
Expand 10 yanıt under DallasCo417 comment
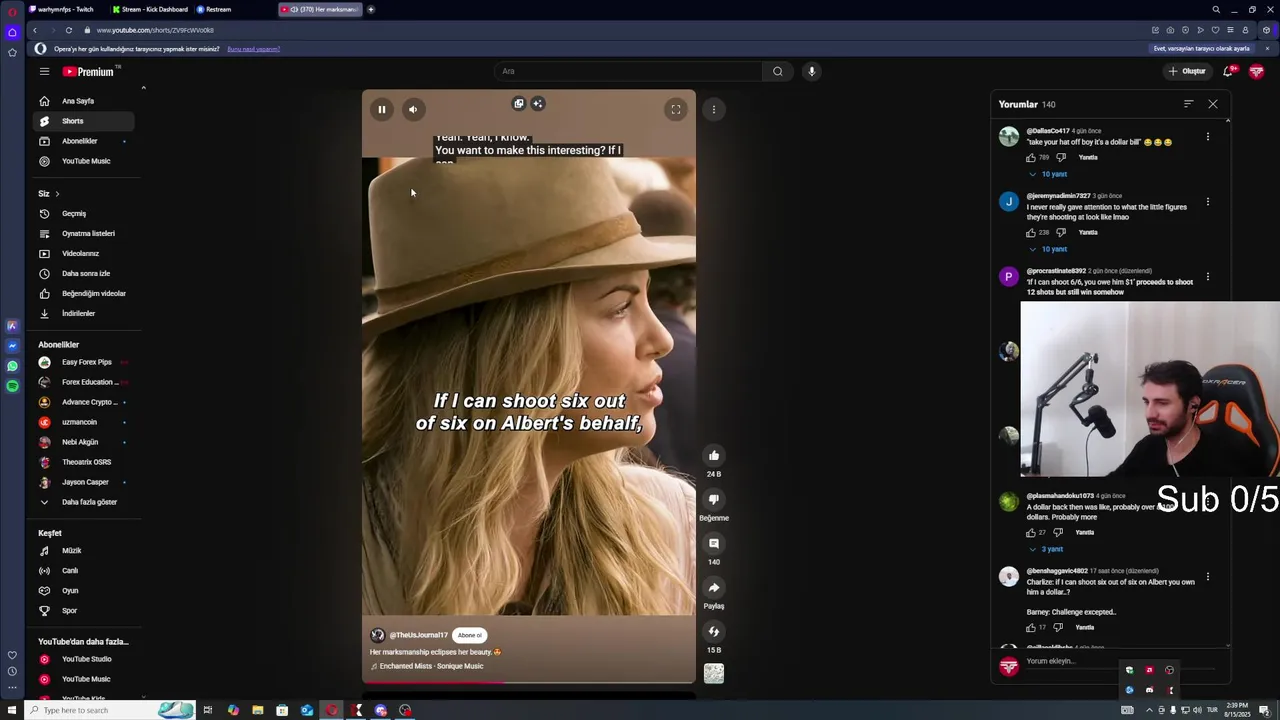[1048, 174]
